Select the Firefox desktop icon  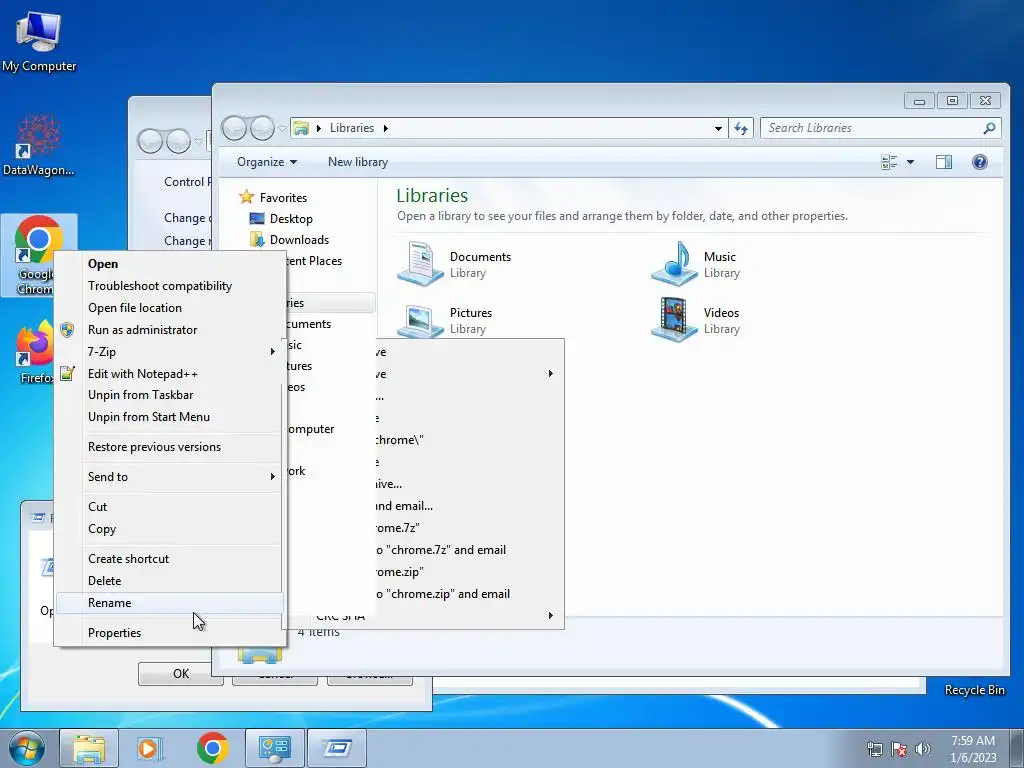[x=34, y=351]
